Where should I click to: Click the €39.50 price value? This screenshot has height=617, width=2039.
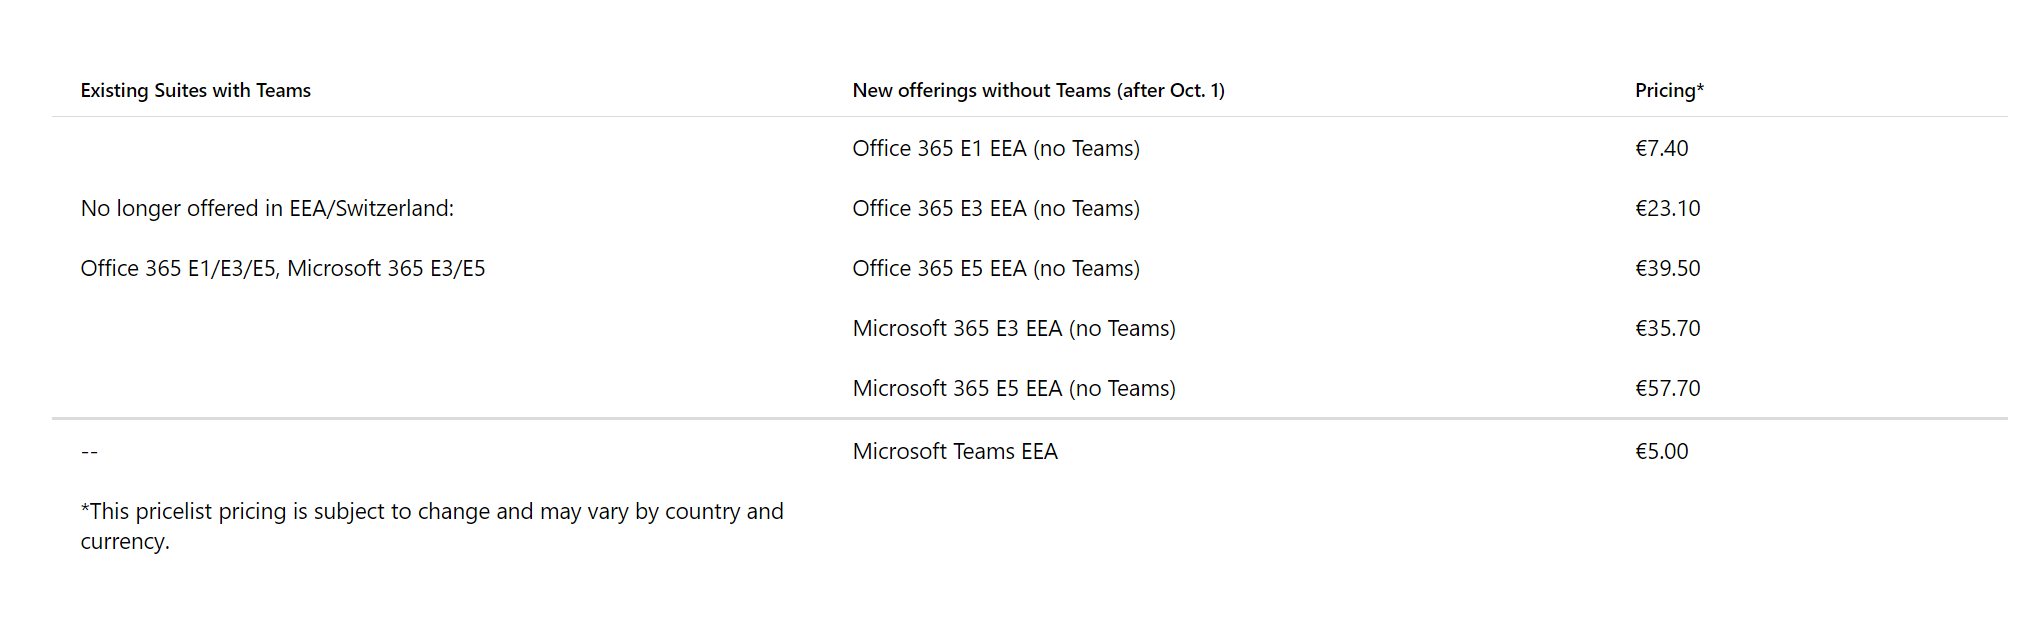point(1667,268)
